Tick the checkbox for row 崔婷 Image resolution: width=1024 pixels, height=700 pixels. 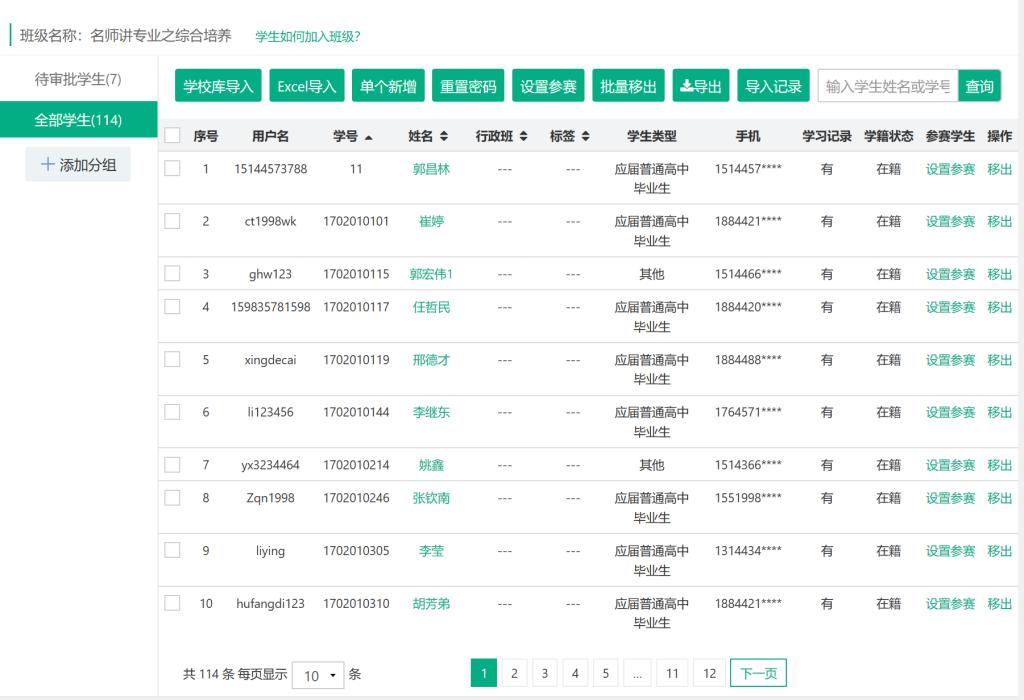(x=172, y=221)
